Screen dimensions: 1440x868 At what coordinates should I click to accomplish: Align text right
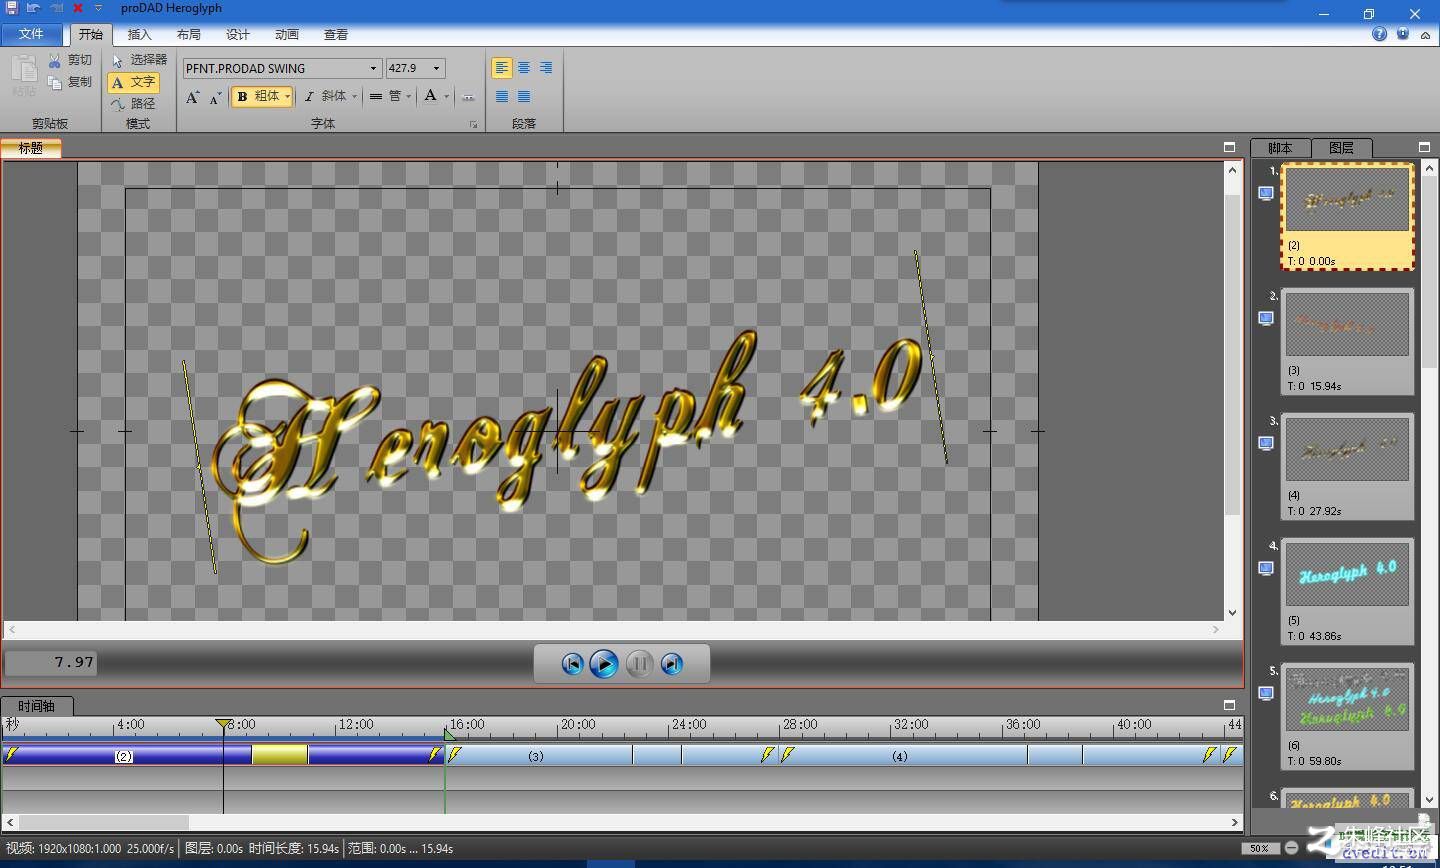point(546,68)
